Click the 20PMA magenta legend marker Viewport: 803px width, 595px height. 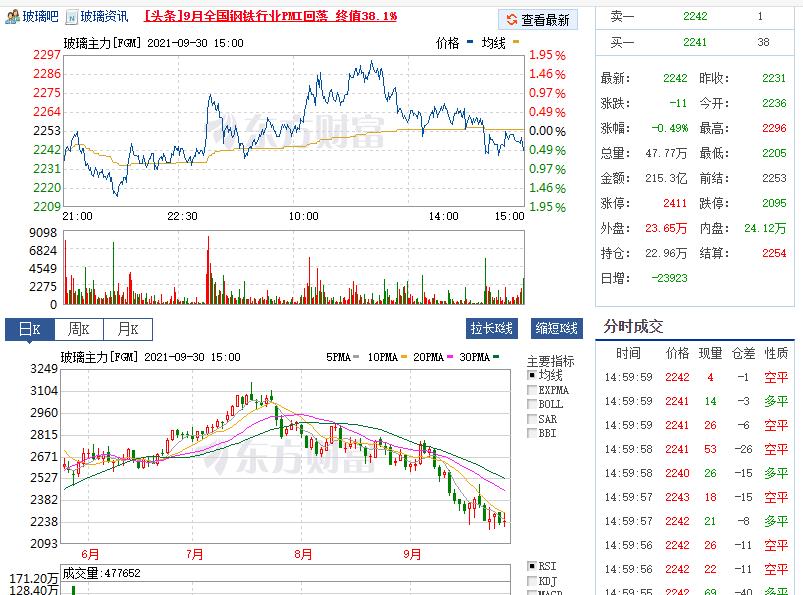pyautogui.click(x=450, y=356)
